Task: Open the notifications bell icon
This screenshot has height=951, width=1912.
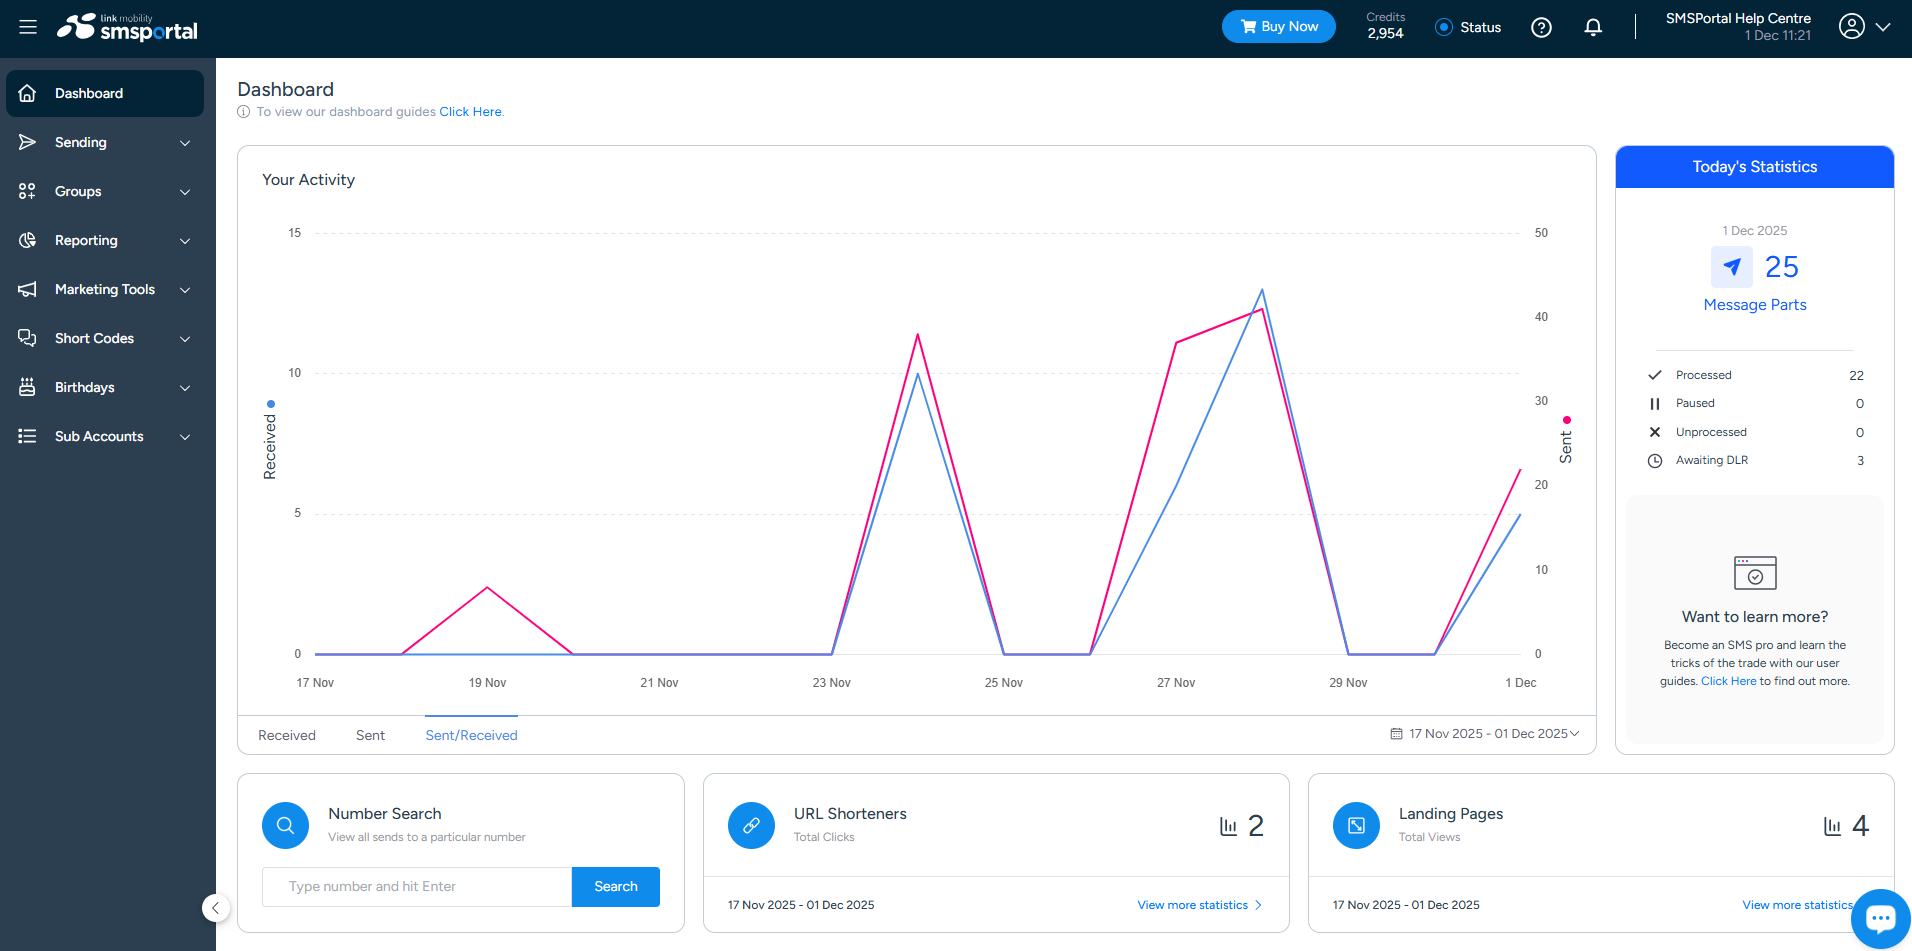Action: pos(1593,27)
